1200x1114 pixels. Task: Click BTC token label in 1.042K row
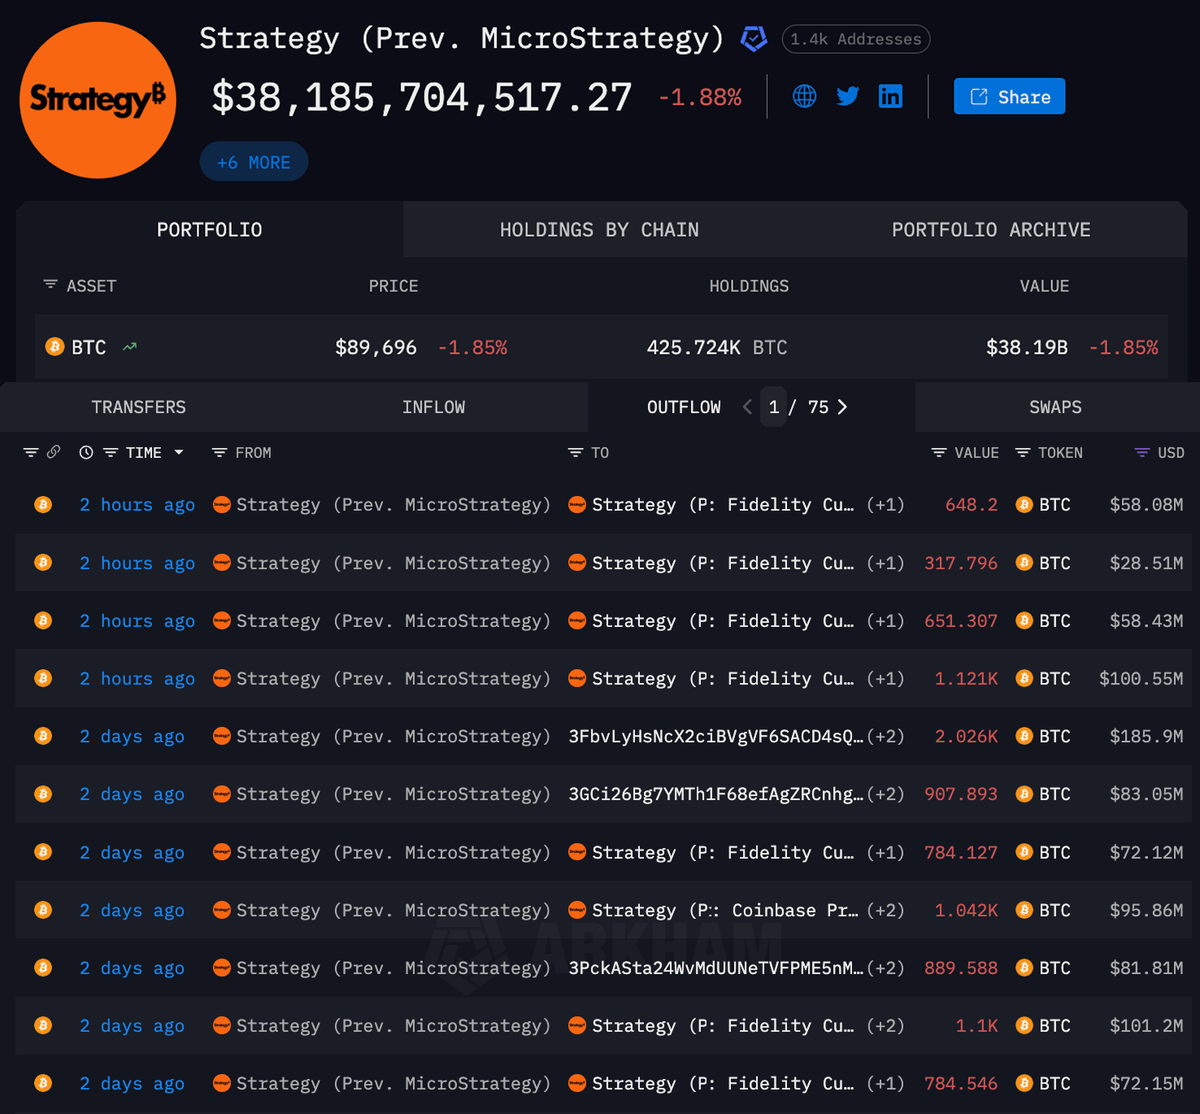[x=1055, y=910]
